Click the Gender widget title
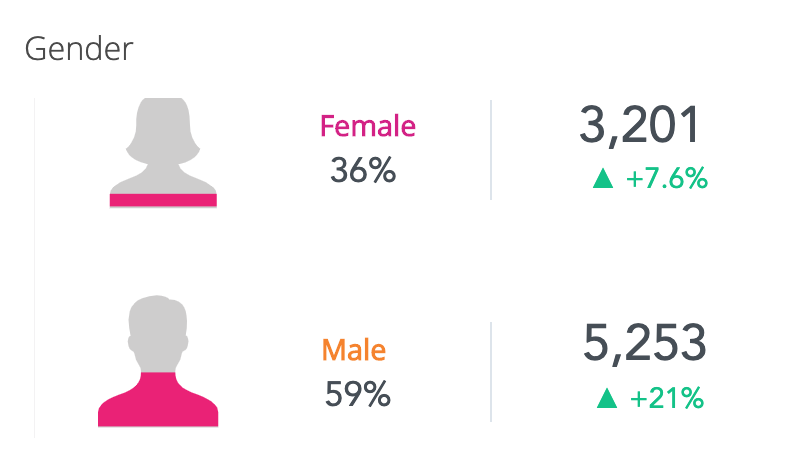800x452 pixels. point(79,49)
